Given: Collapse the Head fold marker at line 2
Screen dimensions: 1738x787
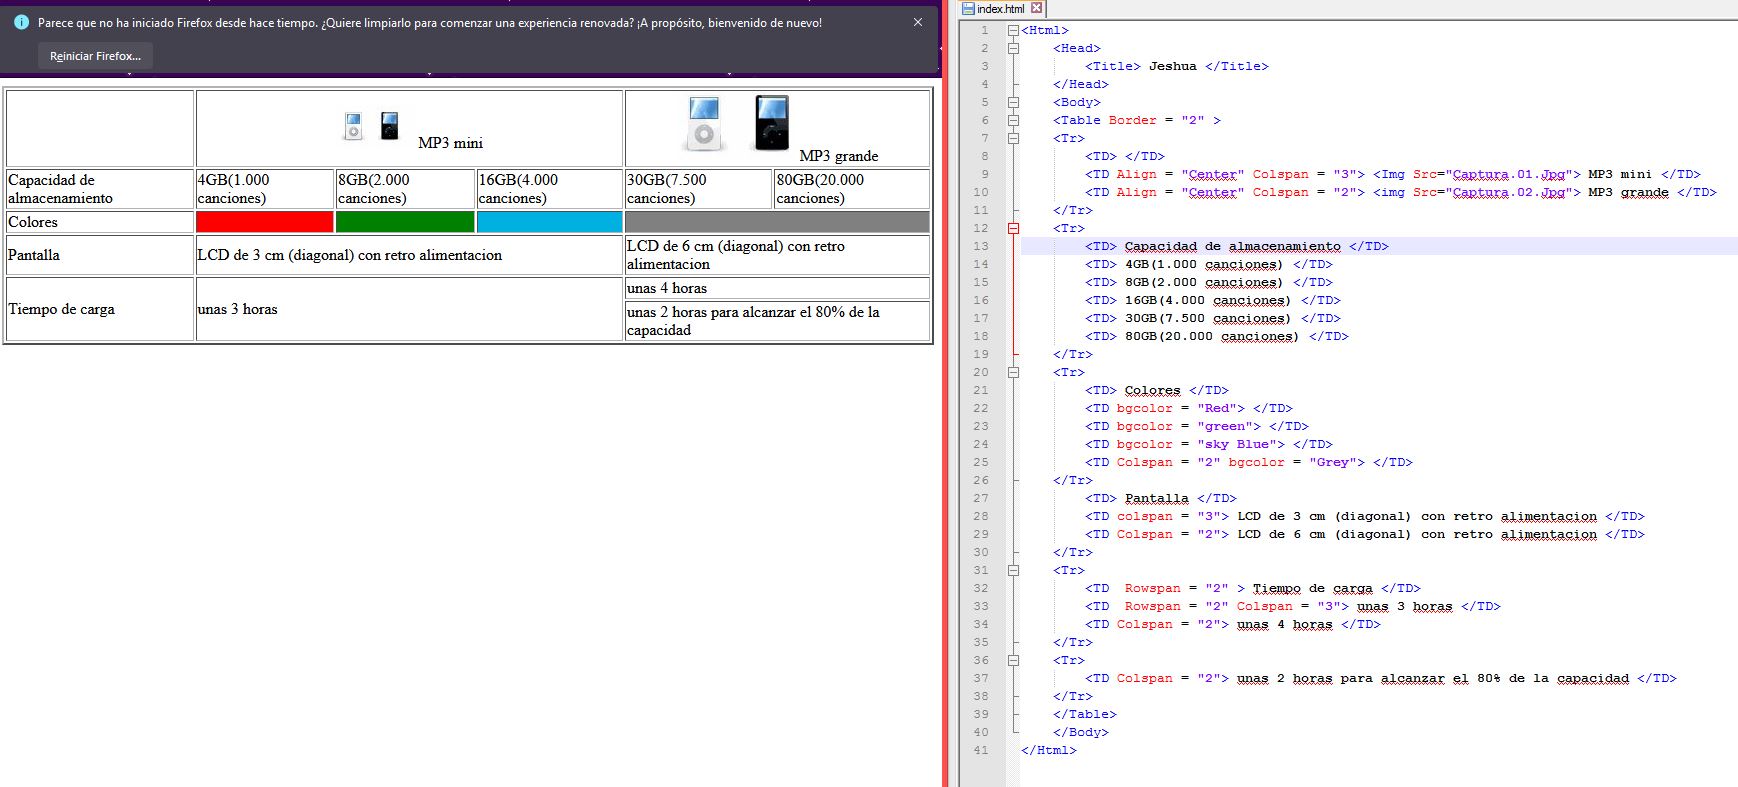Looking at the screenshot, I should pos(1013,48).
